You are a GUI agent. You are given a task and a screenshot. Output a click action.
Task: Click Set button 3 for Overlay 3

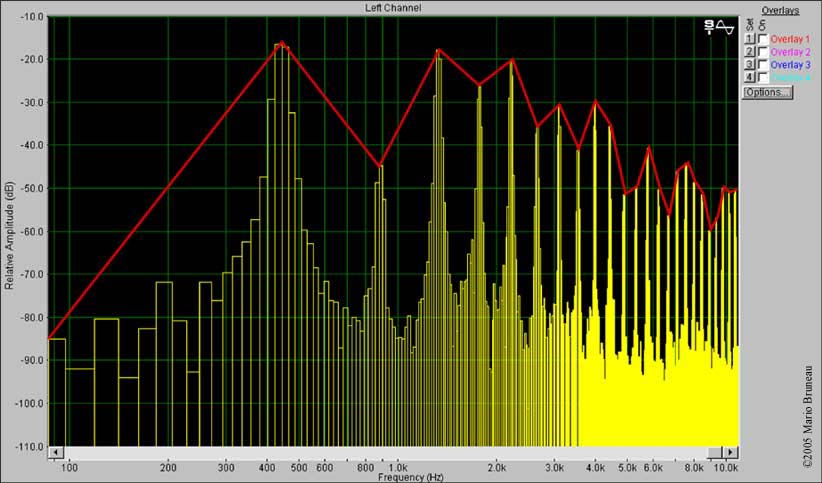(x=750, y=65)
